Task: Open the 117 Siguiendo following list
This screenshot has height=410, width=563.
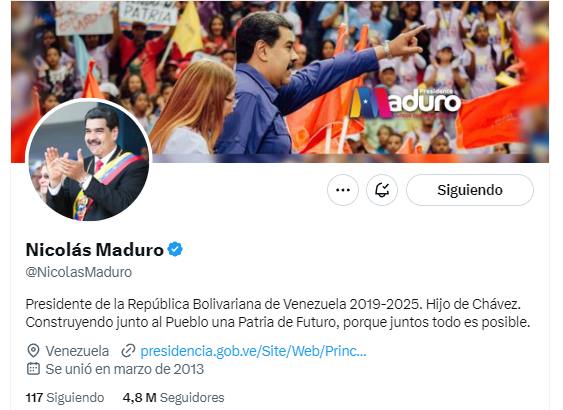Action: [x=65, y=398]
